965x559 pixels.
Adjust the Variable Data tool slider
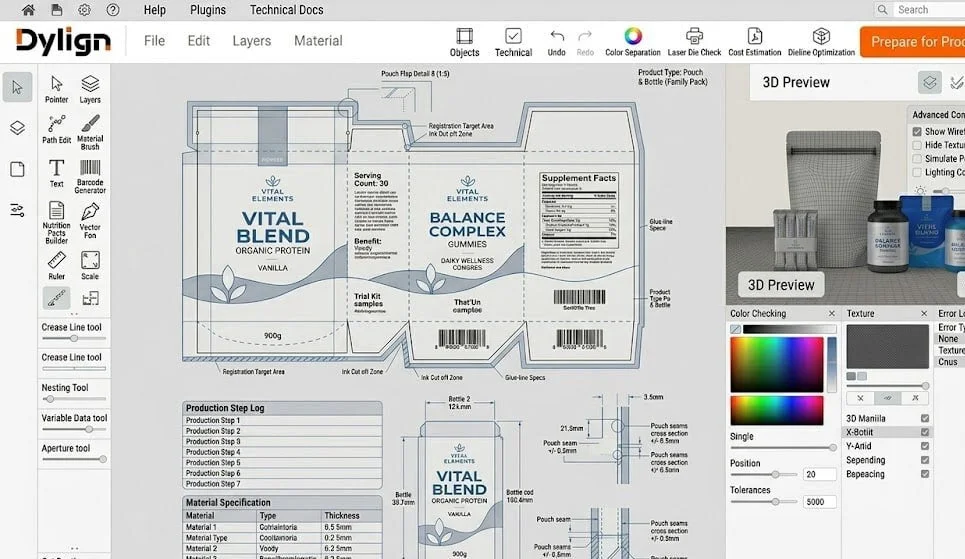pyautogui.click(x=74, y=429)
